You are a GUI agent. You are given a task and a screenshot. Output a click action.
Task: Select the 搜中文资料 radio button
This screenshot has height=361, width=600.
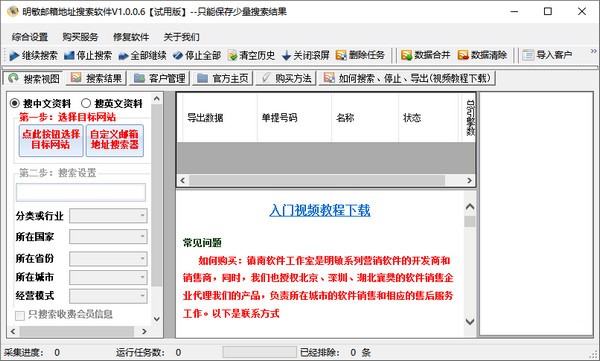click(15, 103)
